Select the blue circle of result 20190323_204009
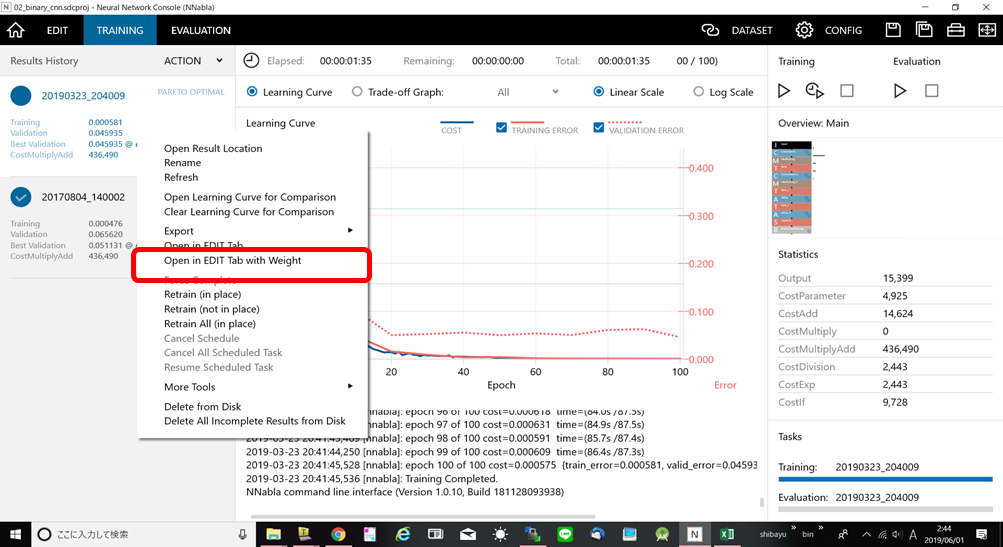The height and width of the screenshot is (547, 1003). [x=20, y=96]
